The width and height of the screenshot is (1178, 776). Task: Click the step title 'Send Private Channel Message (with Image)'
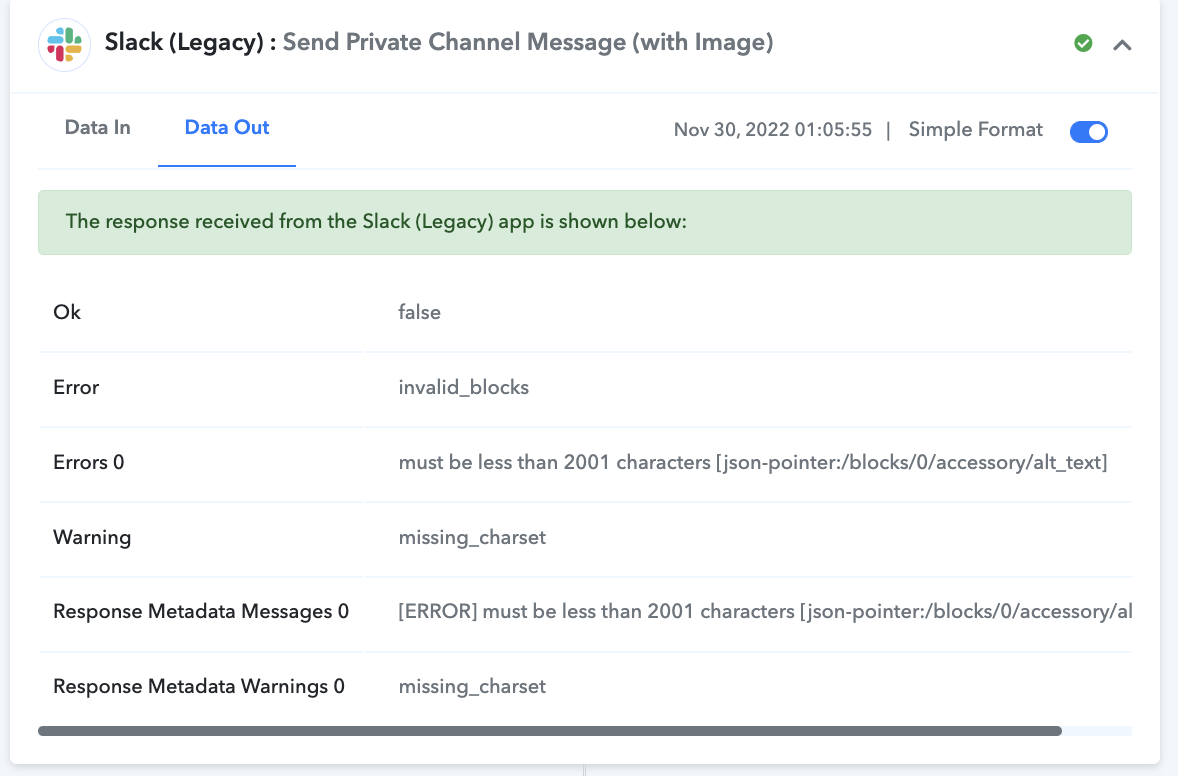click(x=528, y=42)
